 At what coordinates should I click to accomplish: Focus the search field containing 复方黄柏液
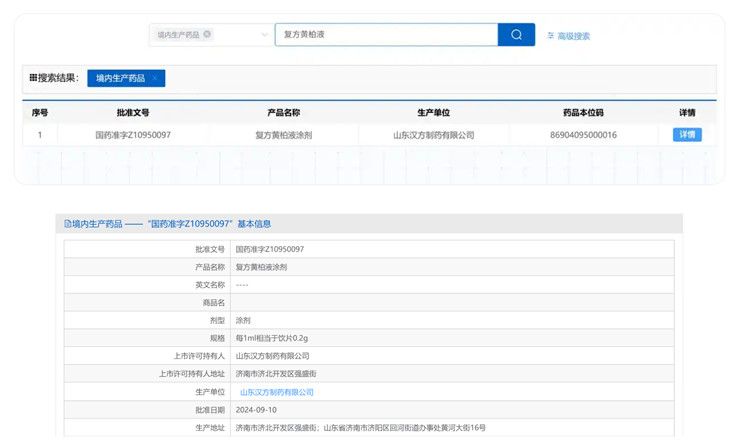pyautogui.click(x=385, y=35)
